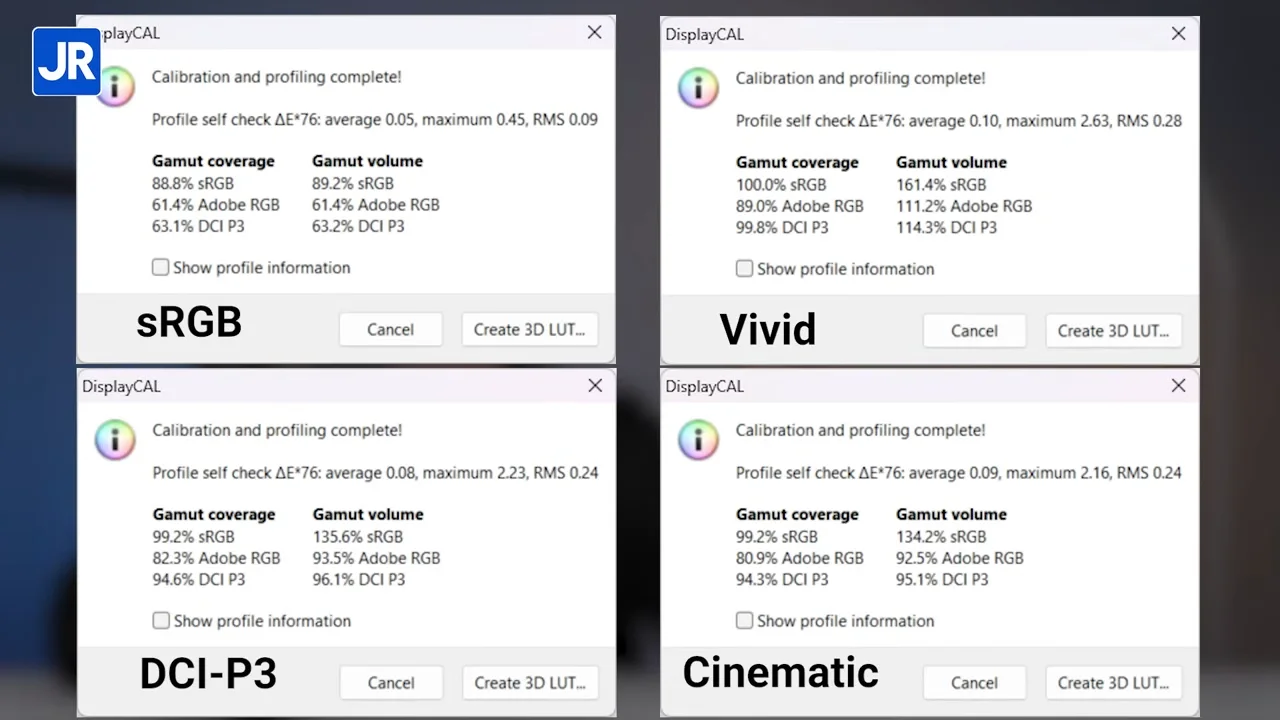Select Create 3D LUT in DCI-P3 dialog

pos(529,683)
